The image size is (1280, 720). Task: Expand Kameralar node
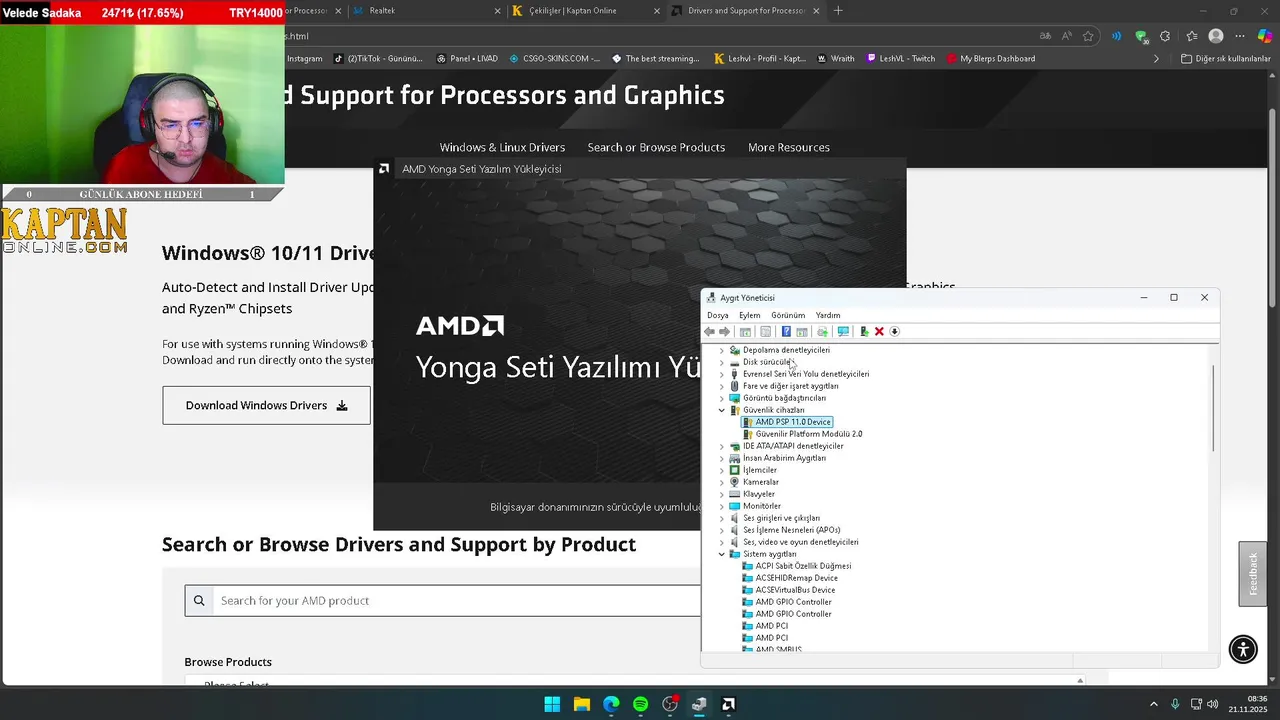[x=722, y=482]
